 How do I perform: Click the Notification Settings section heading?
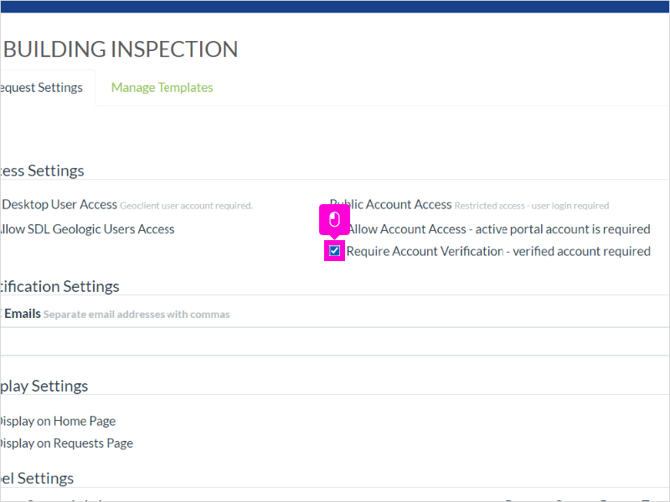coord(59,286)
